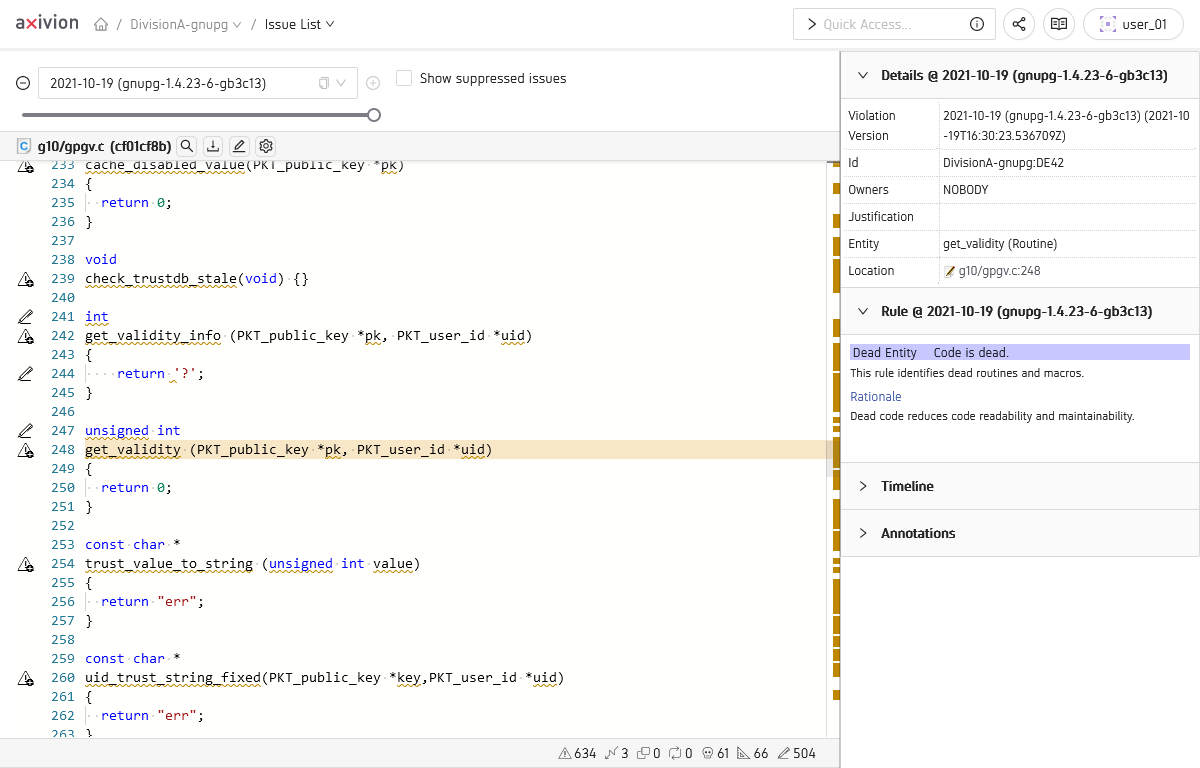This screenshot has height=768, width=1200.
Task: Click the get_validity (Routine) entity value
Action: click(1000, 244)
